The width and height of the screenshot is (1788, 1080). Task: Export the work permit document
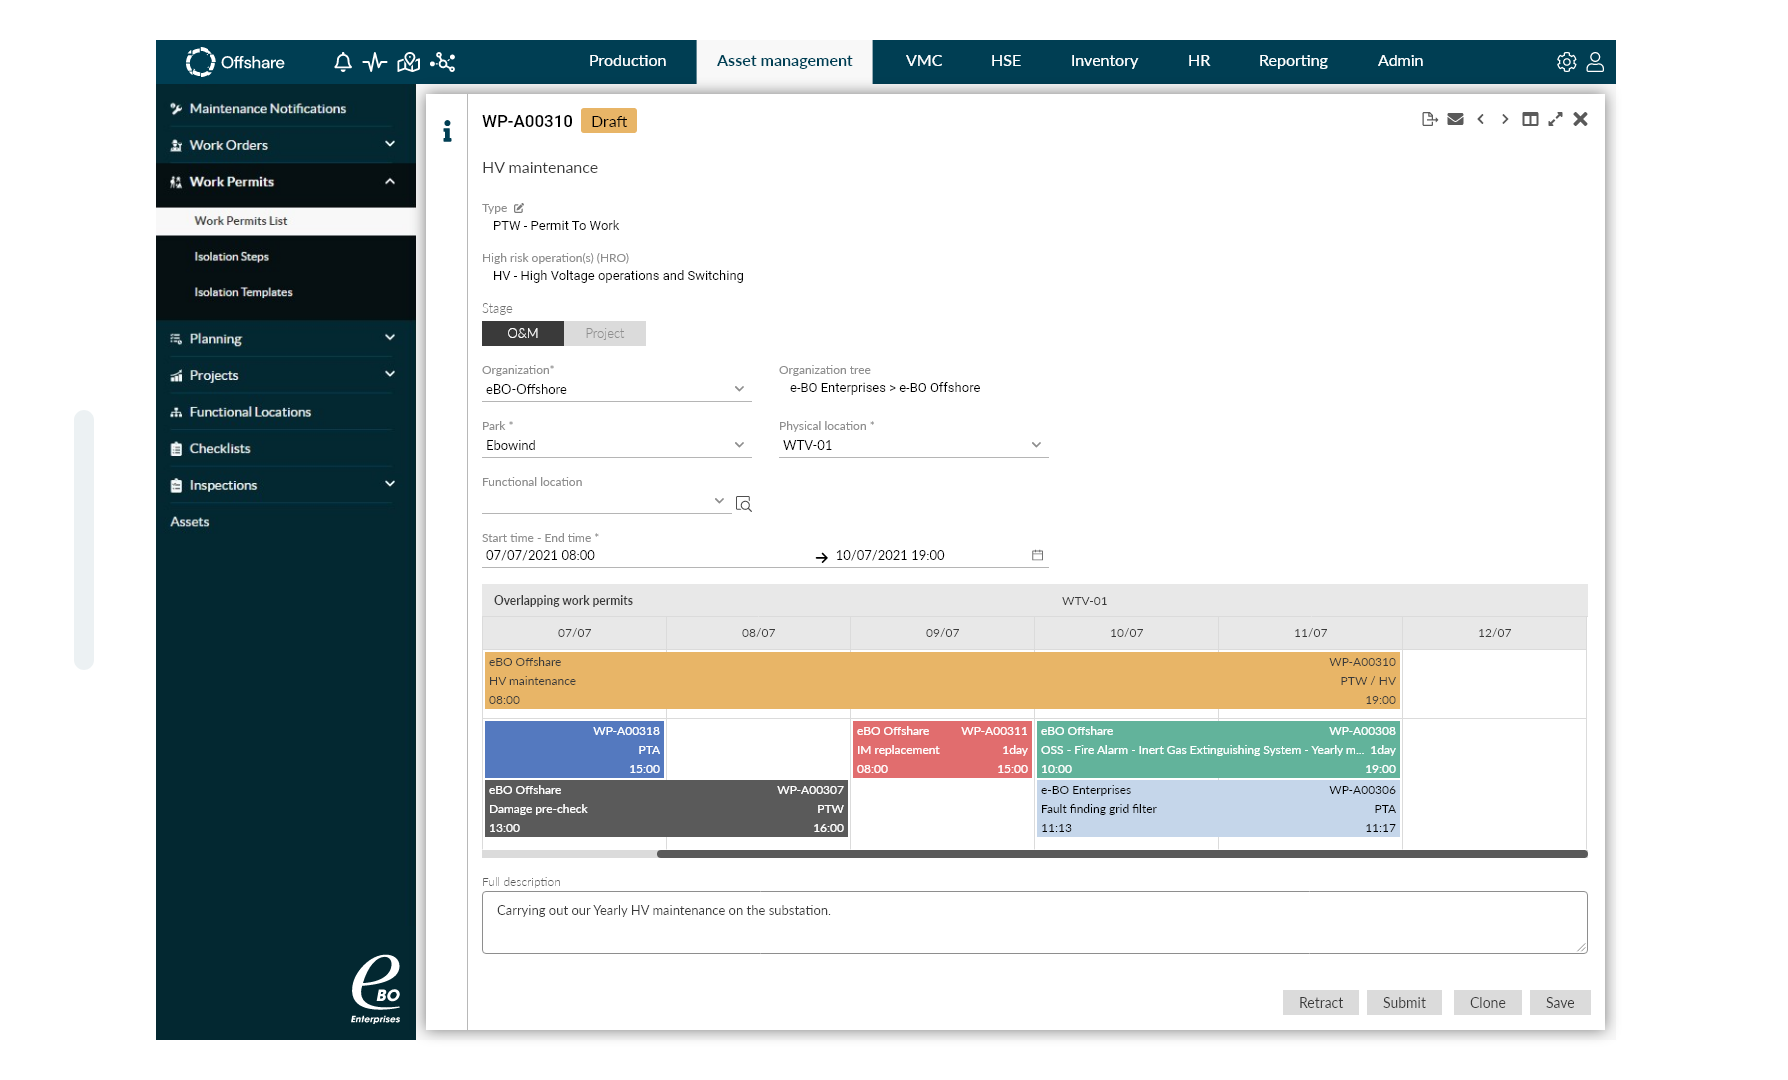pyautogui.click(x=1430, y=119)
